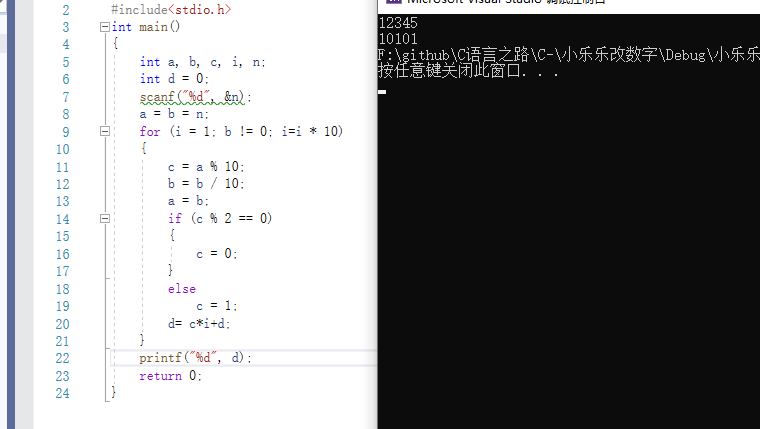Click the 'if (c % 2 == 0)' condition
The width and height of the screenshot is (760, 429).
tap(220, 219)
